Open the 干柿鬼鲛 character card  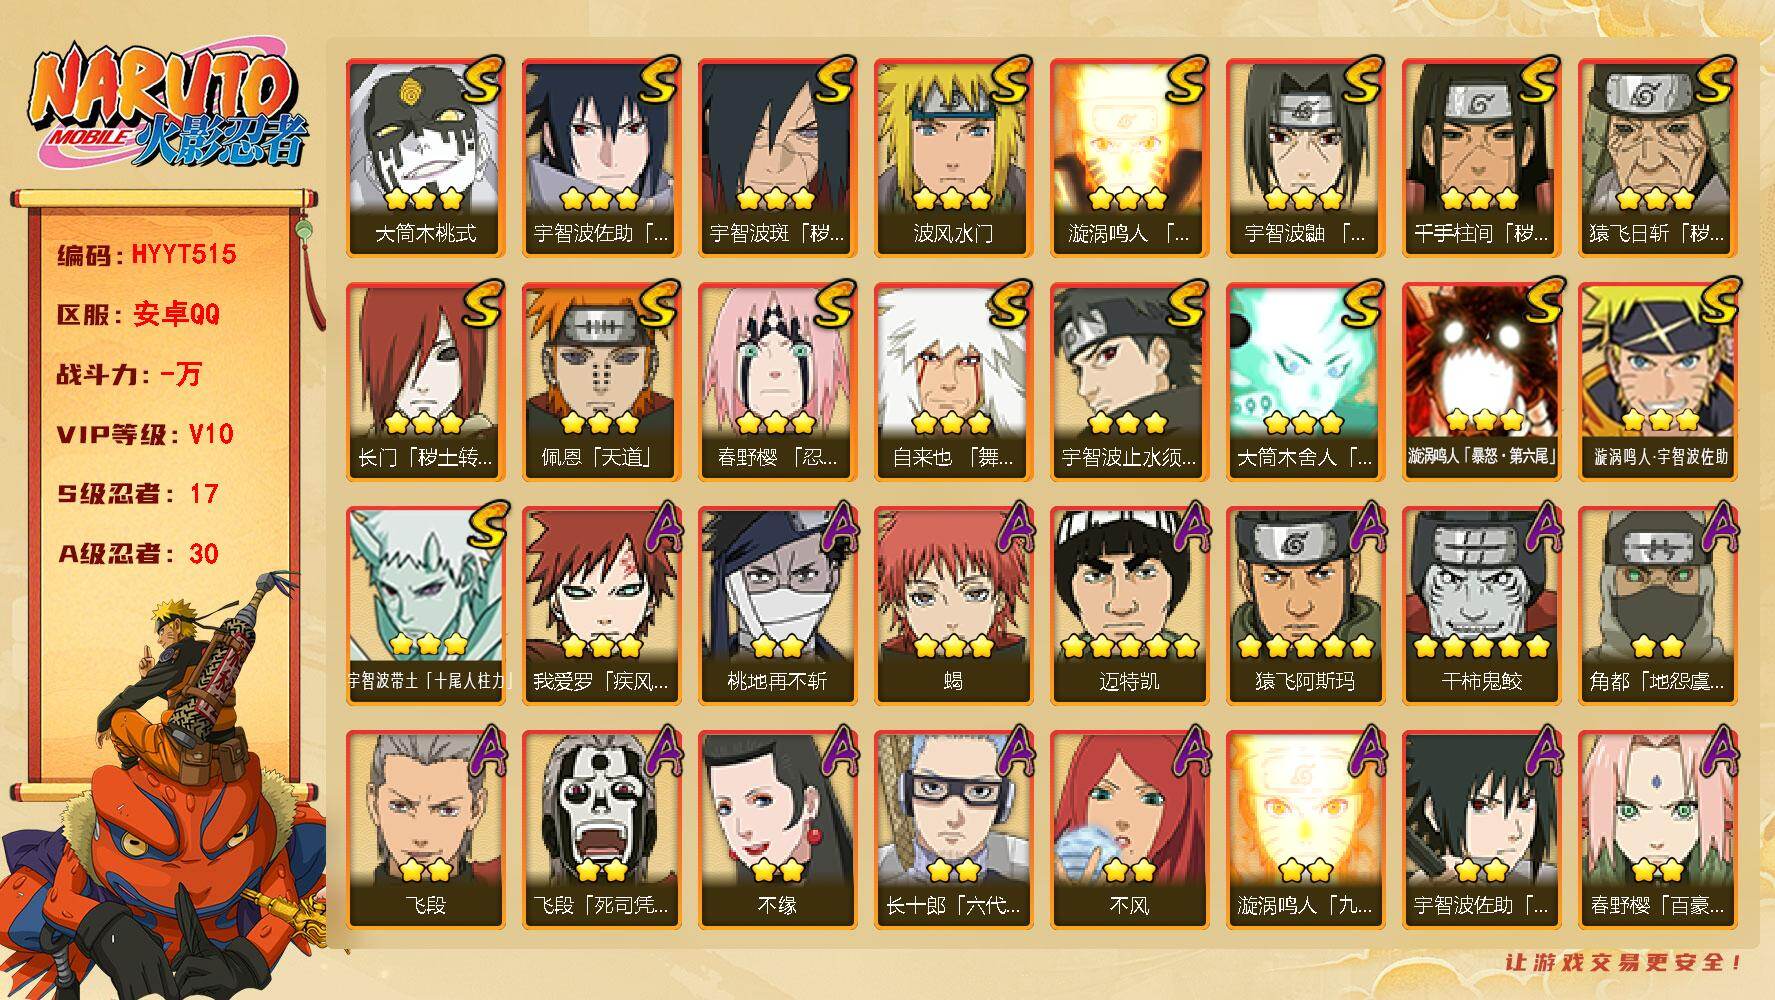1481,606
